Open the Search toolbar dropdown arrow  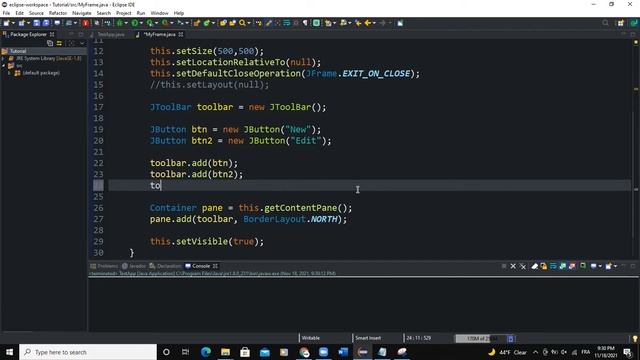pos(248,23)
